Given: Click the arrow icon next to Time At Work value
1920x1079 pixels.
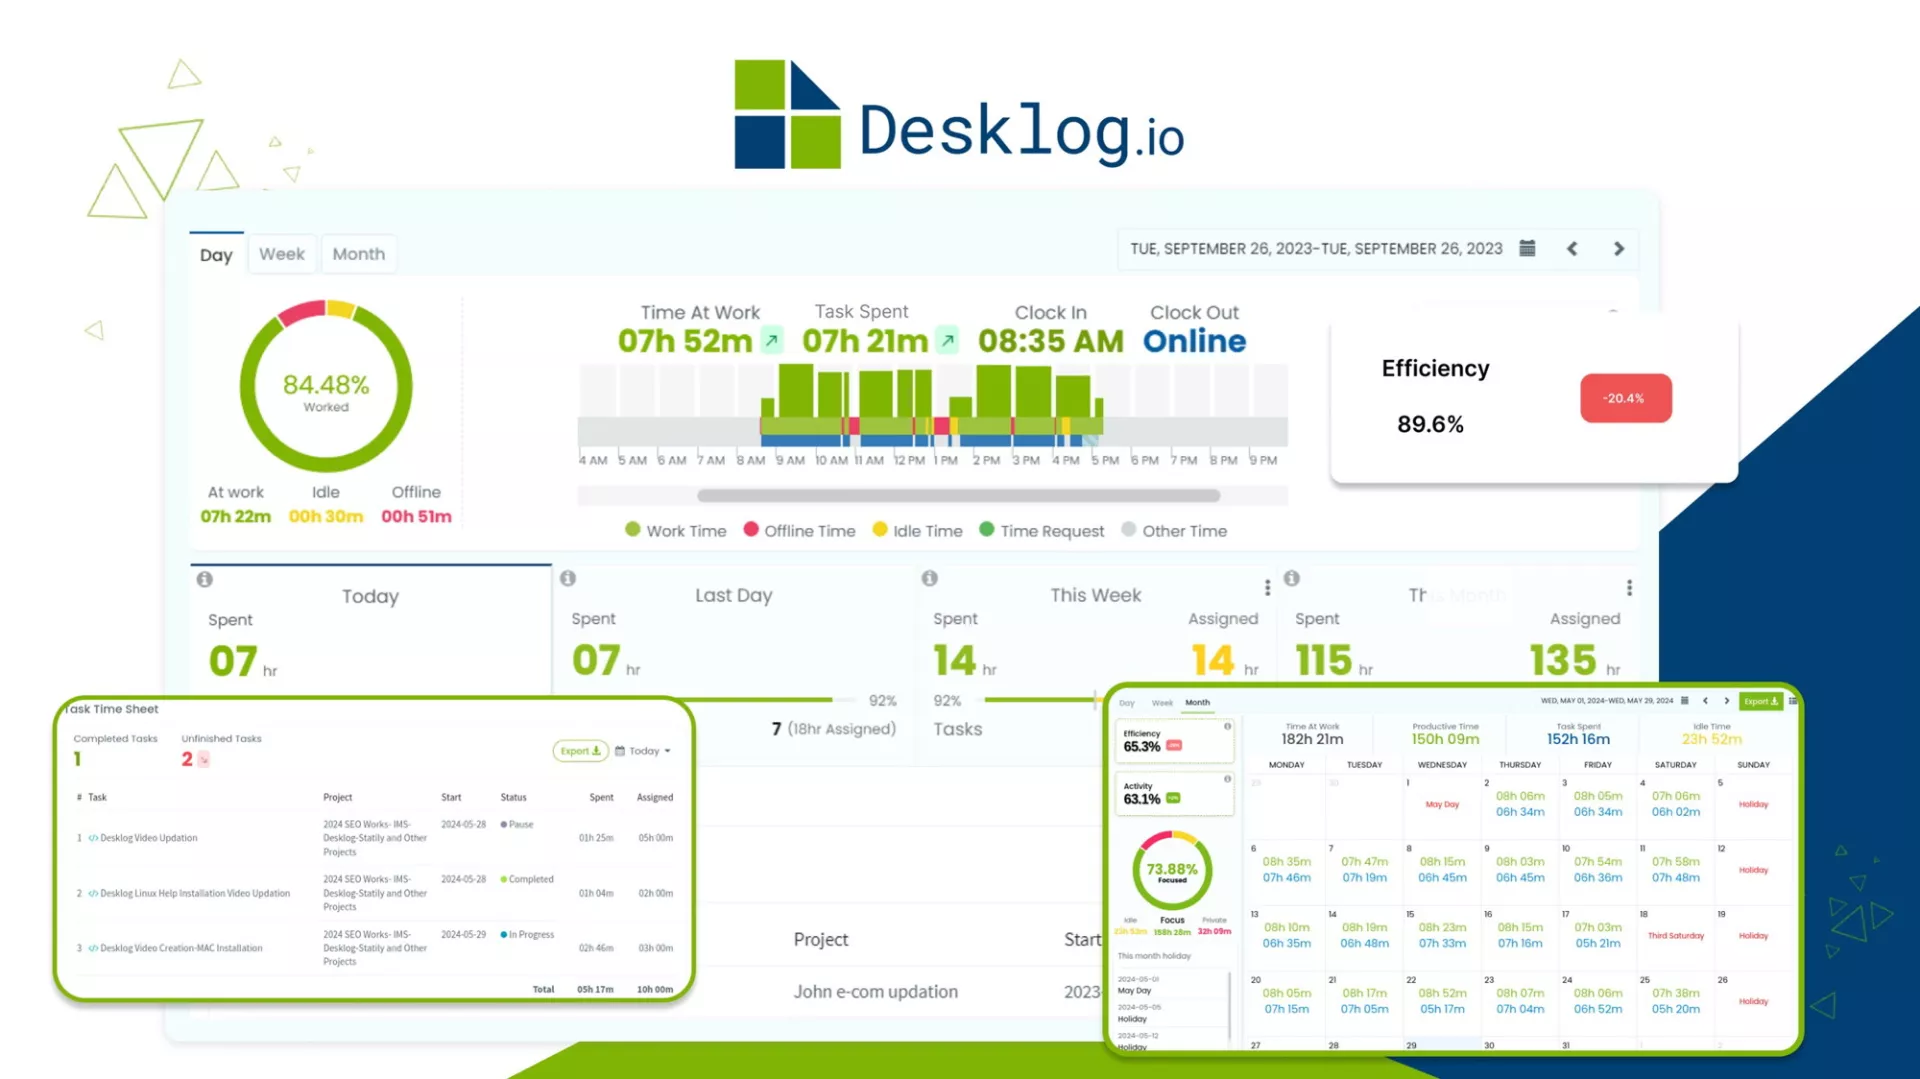Looking at the screenshot, I should pos(772,340).
